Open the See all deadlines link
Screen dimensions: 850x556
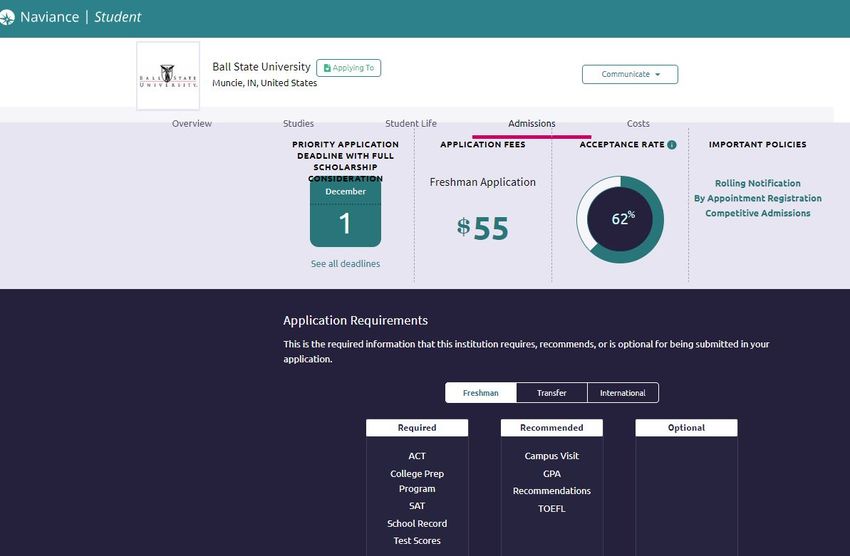click(x=345, y=264)
